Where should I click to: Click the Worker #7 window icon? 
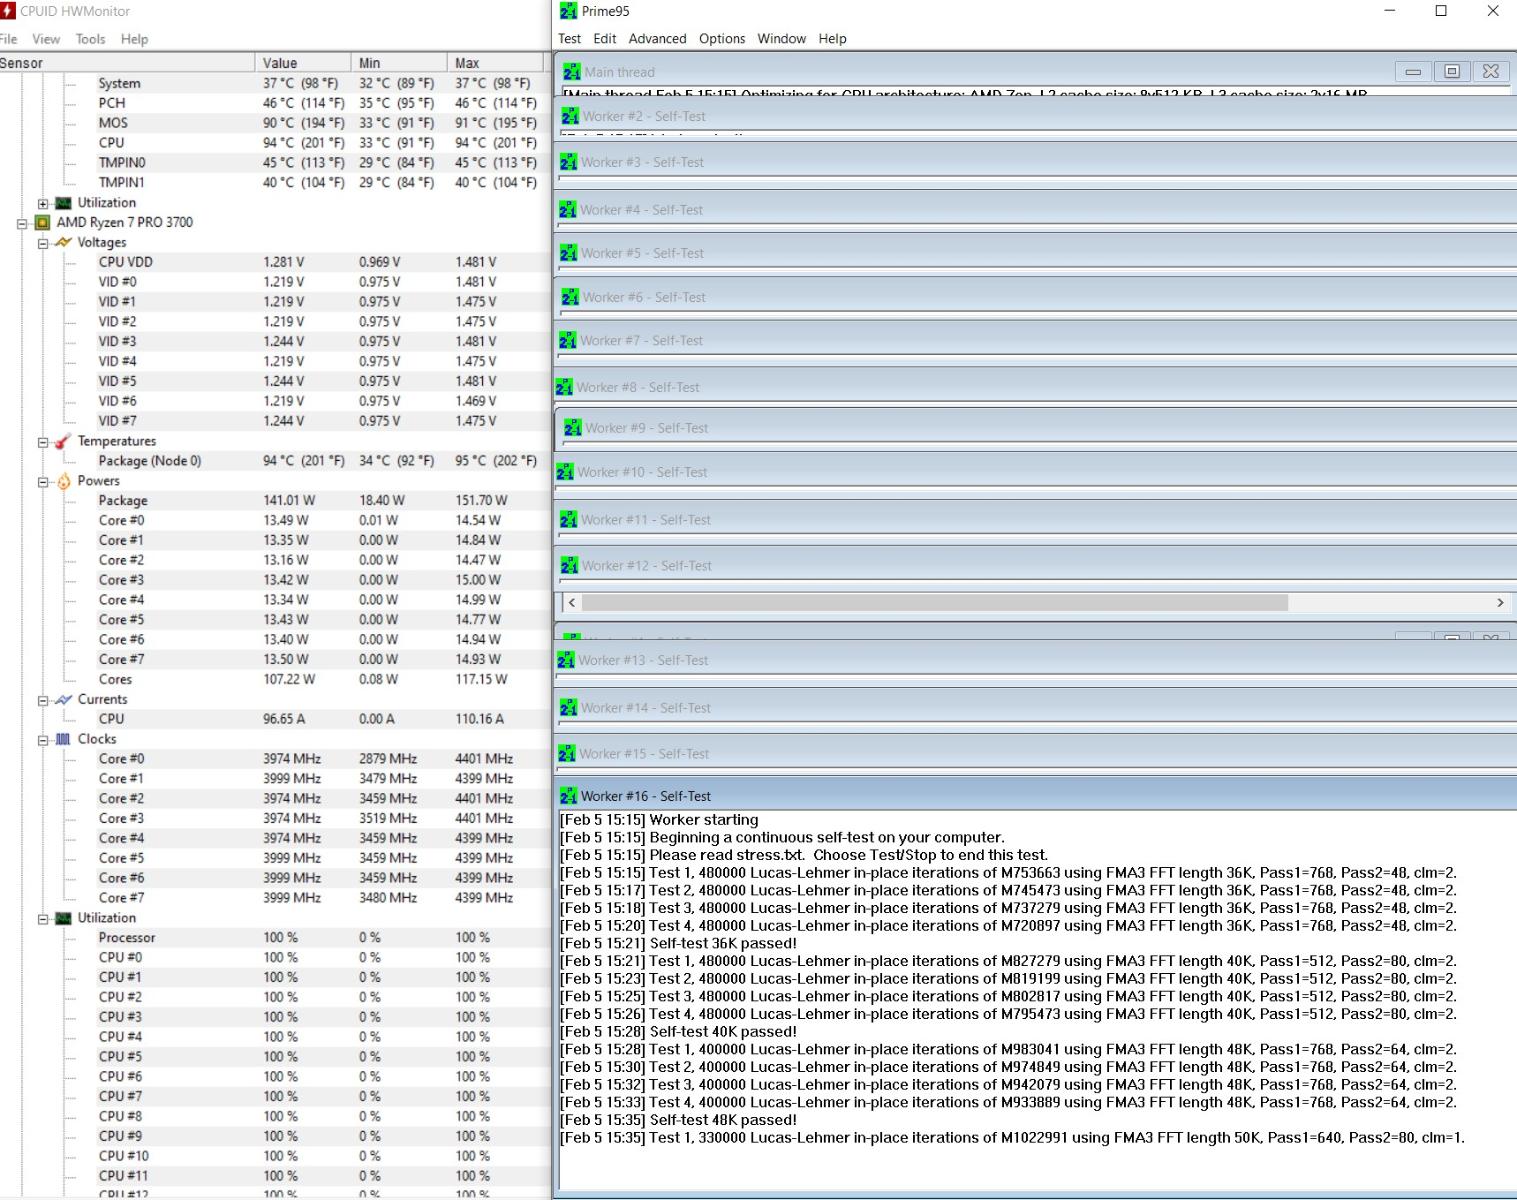pos(568,341)
